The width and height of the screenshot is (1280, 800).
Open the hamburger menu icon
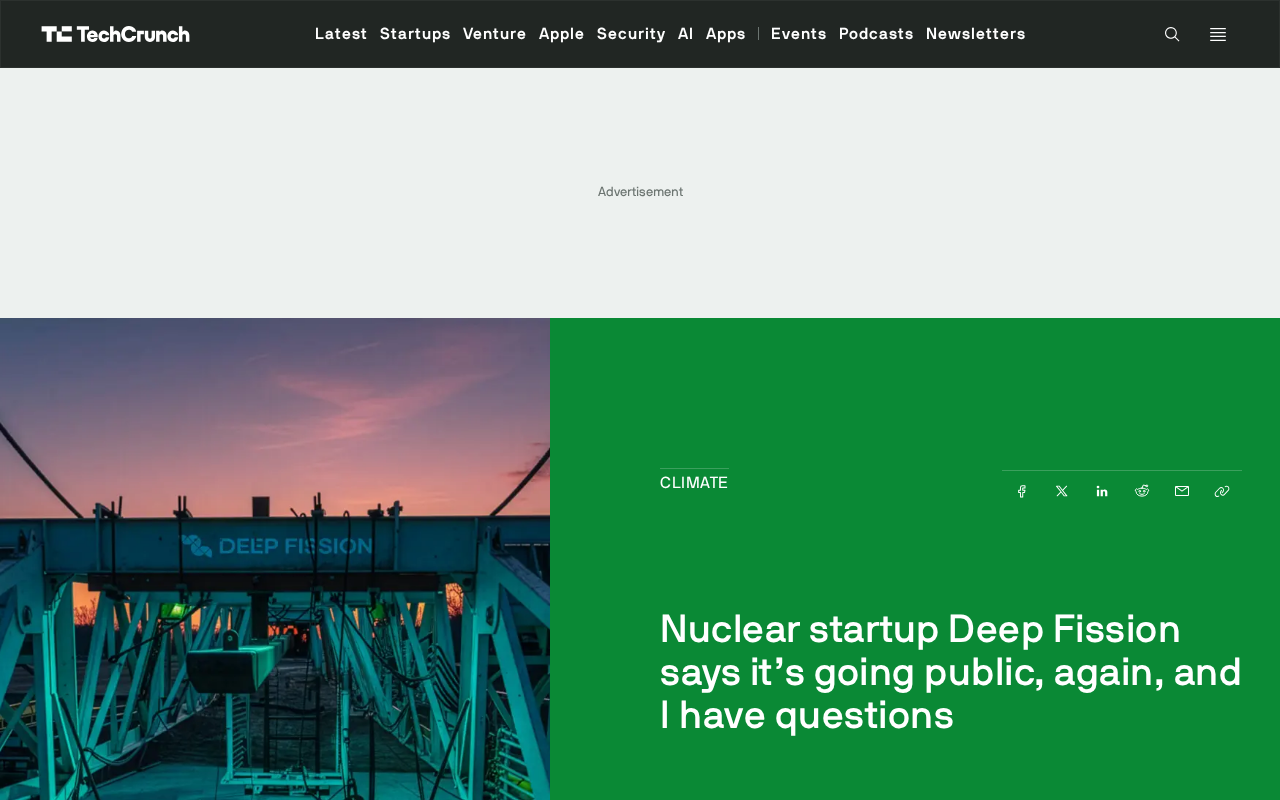pyautogui.click(x=1218, y=34)
